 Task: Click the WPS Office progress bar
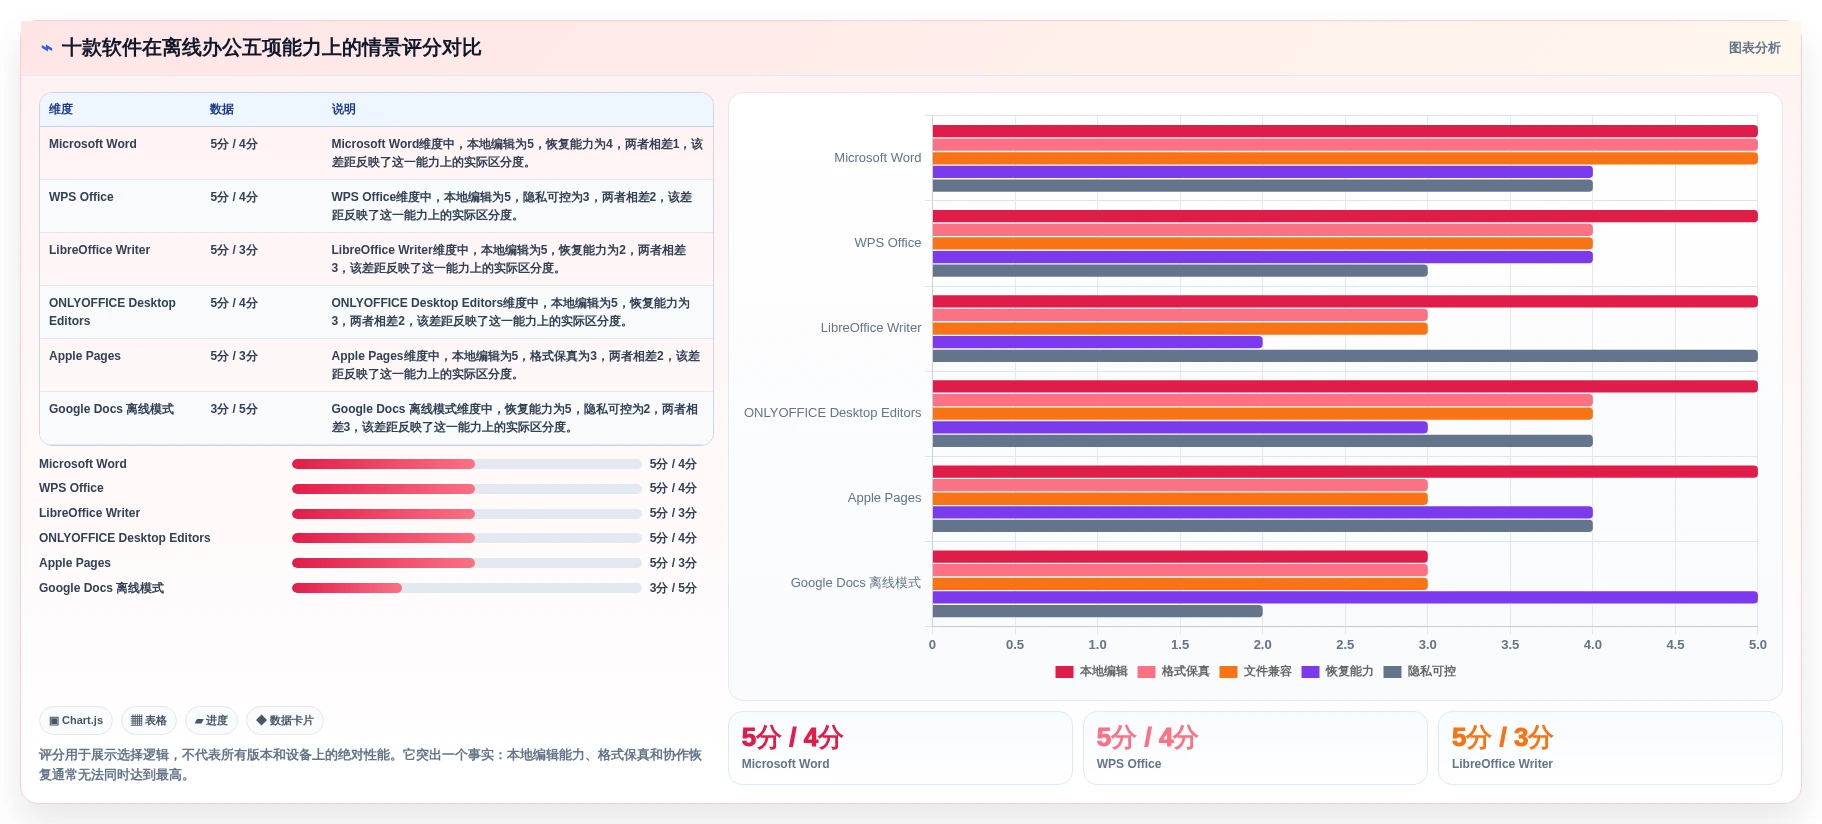[x=467, y=489]
